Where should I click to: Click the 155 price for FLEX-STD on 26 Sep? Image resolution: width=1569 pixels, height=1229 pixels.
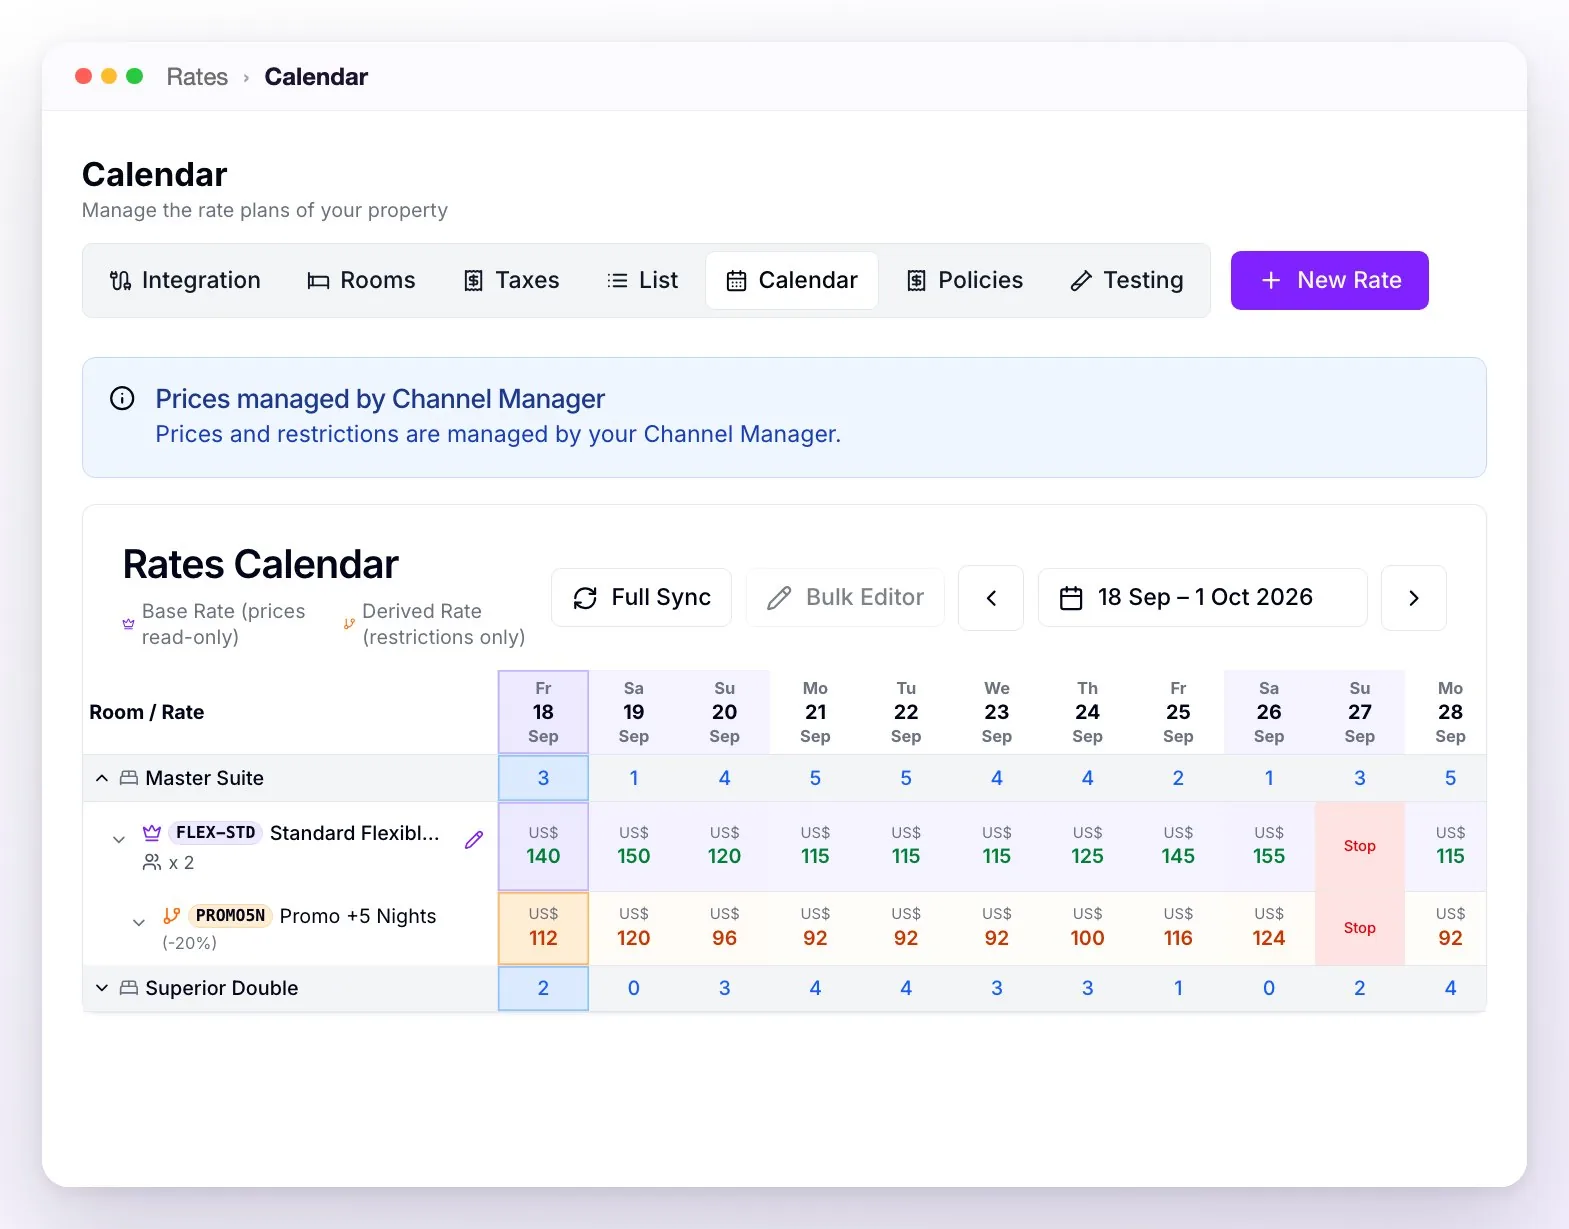point(1269,846)
